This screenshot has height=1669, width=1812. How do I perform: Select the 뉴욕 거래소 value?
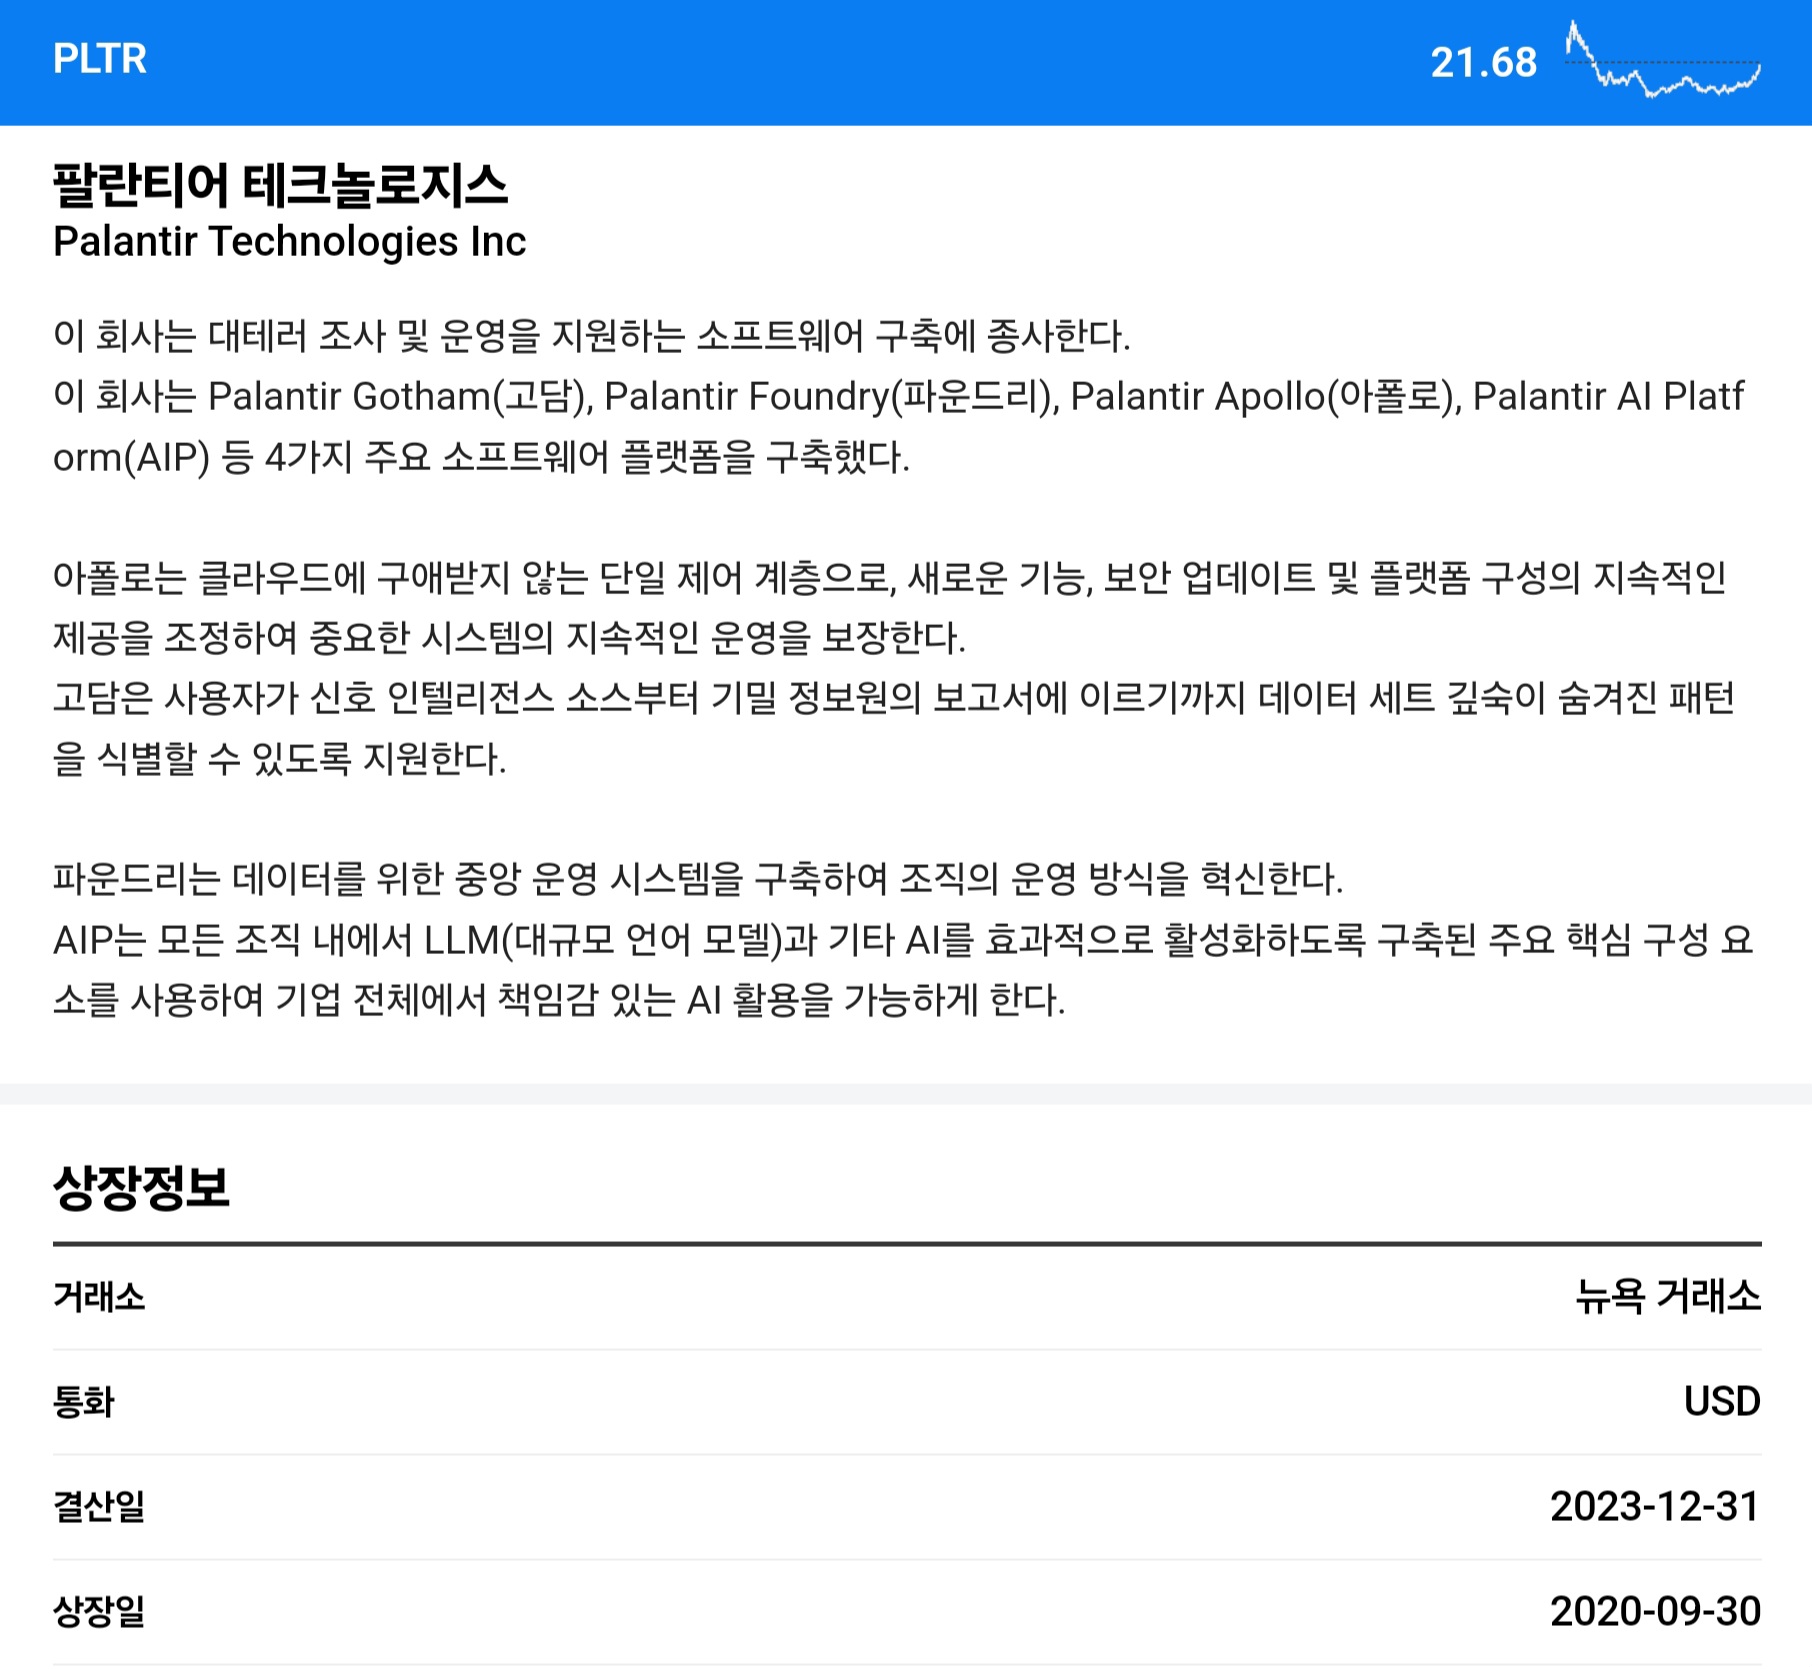coord(1668,1296)
